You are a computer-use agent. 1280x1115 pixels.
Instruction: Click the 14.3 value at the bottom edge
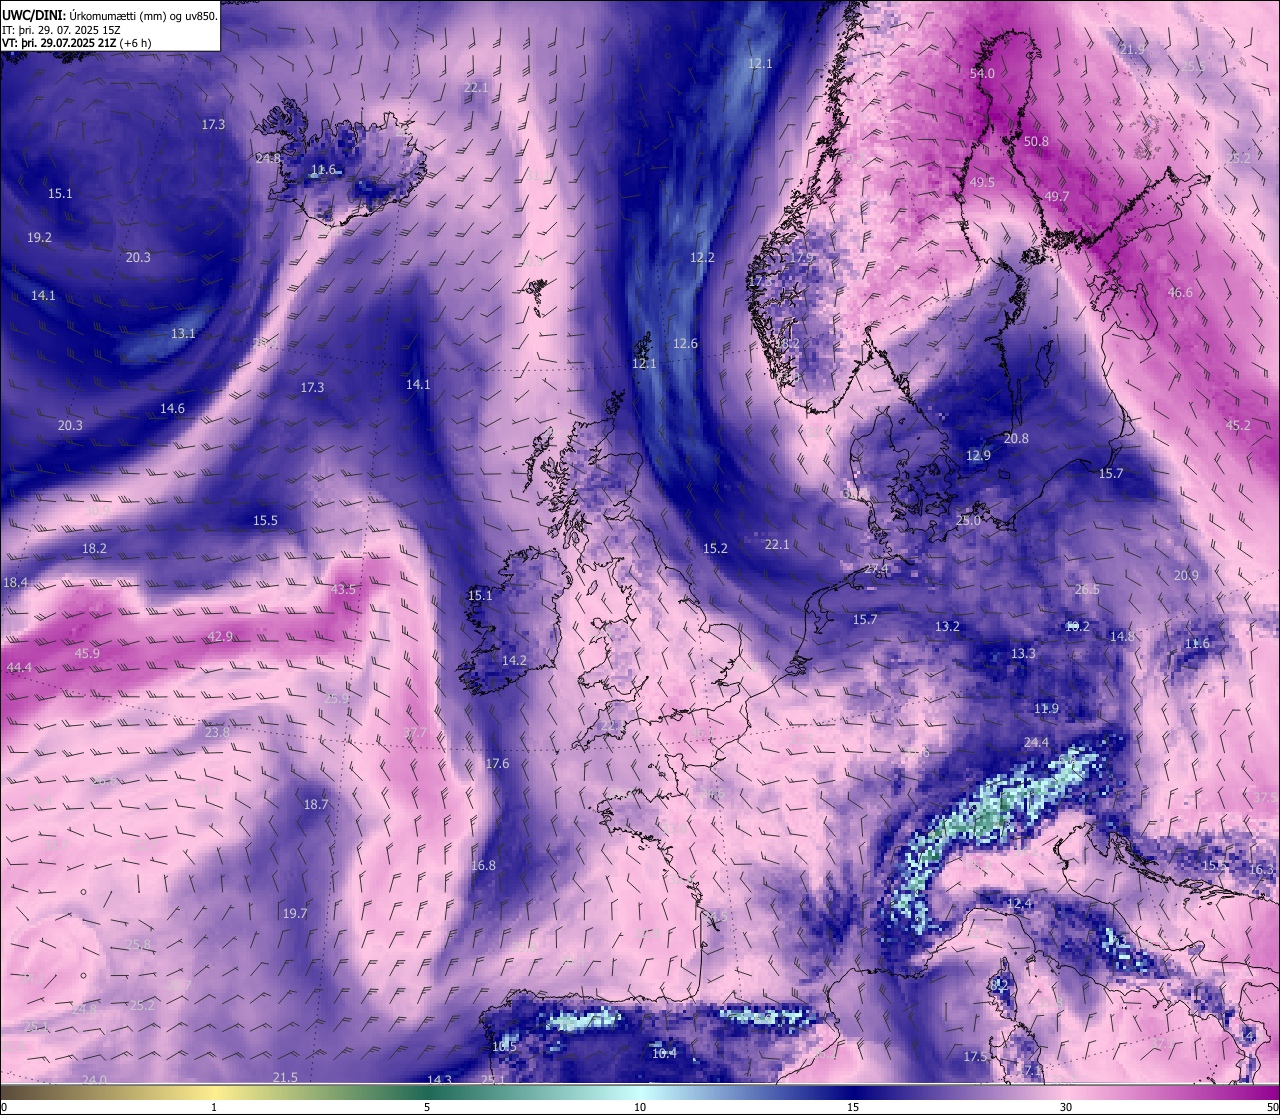439,1081
